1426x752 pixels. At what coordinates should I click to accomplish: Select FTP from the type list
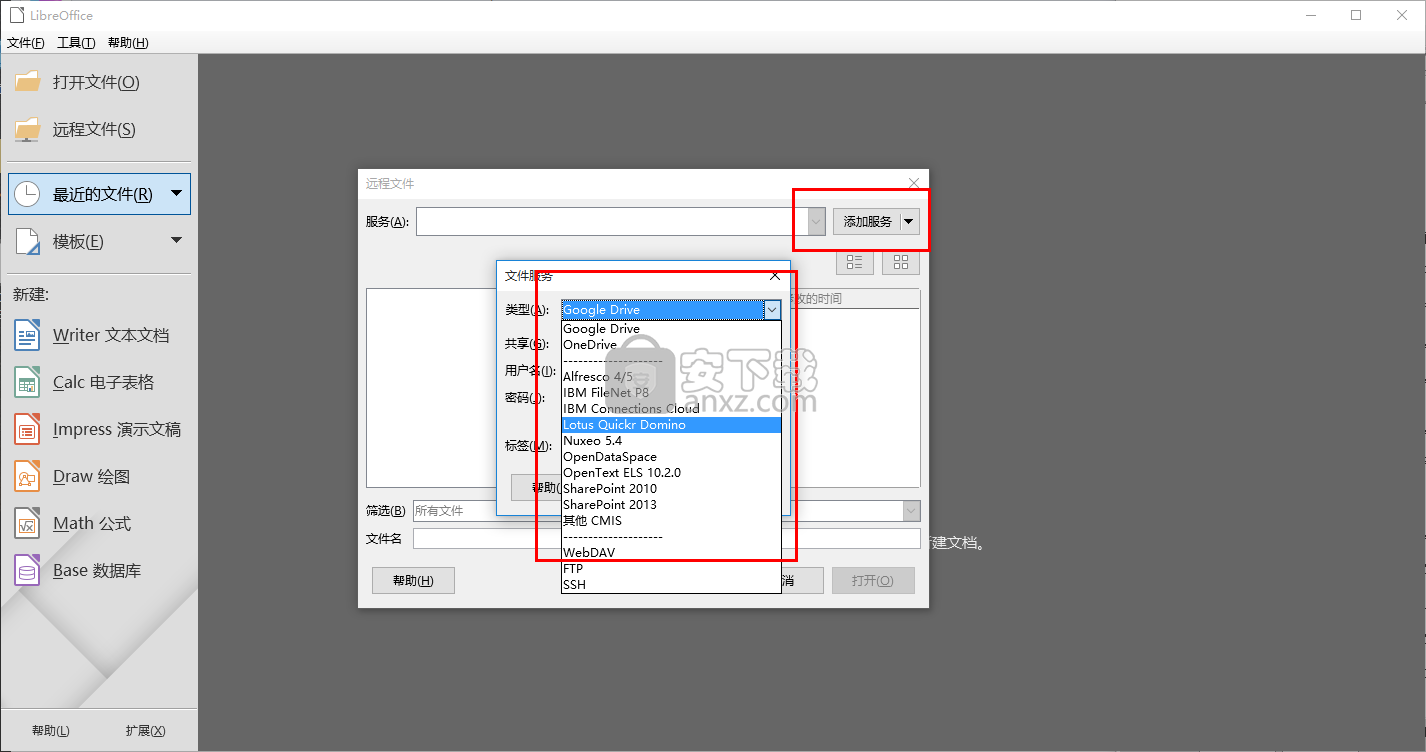pyautogui.click(x=671, y=569)
